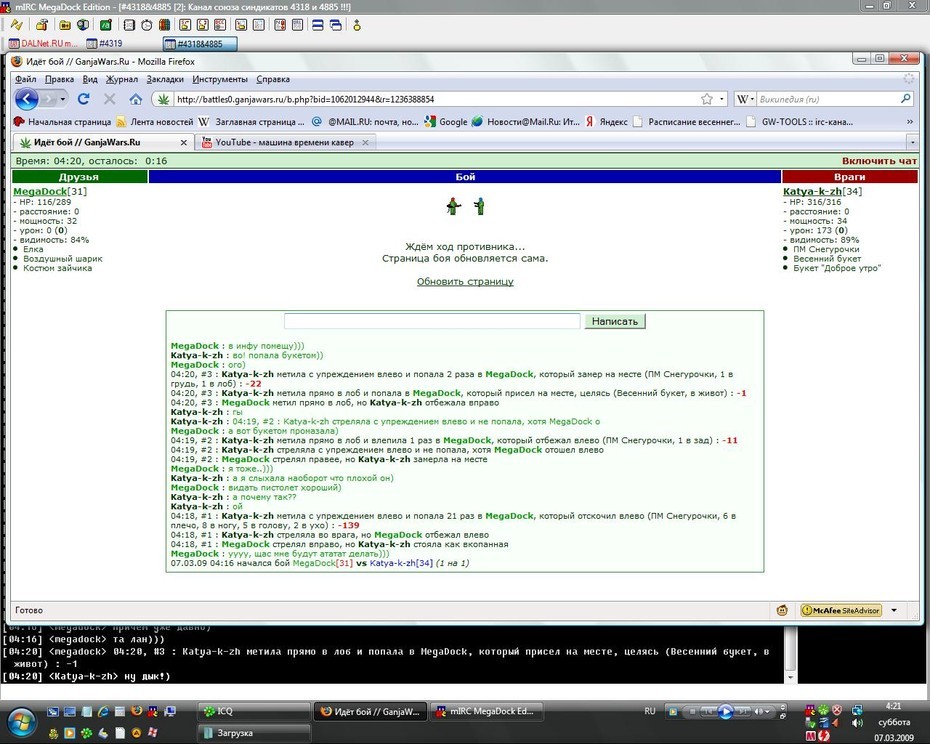
Task: Toggle battle chat via Включить чат
Action: coord(879,161)
